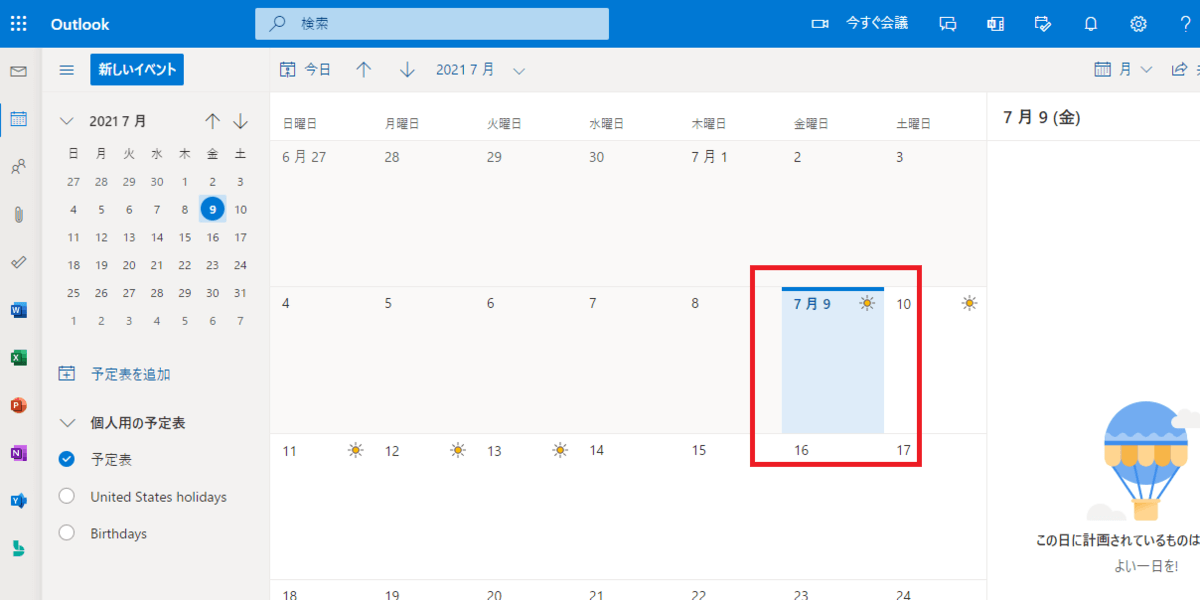Select July 9 cell in month grid
The image size is (1200, 600).
[833, 361]
